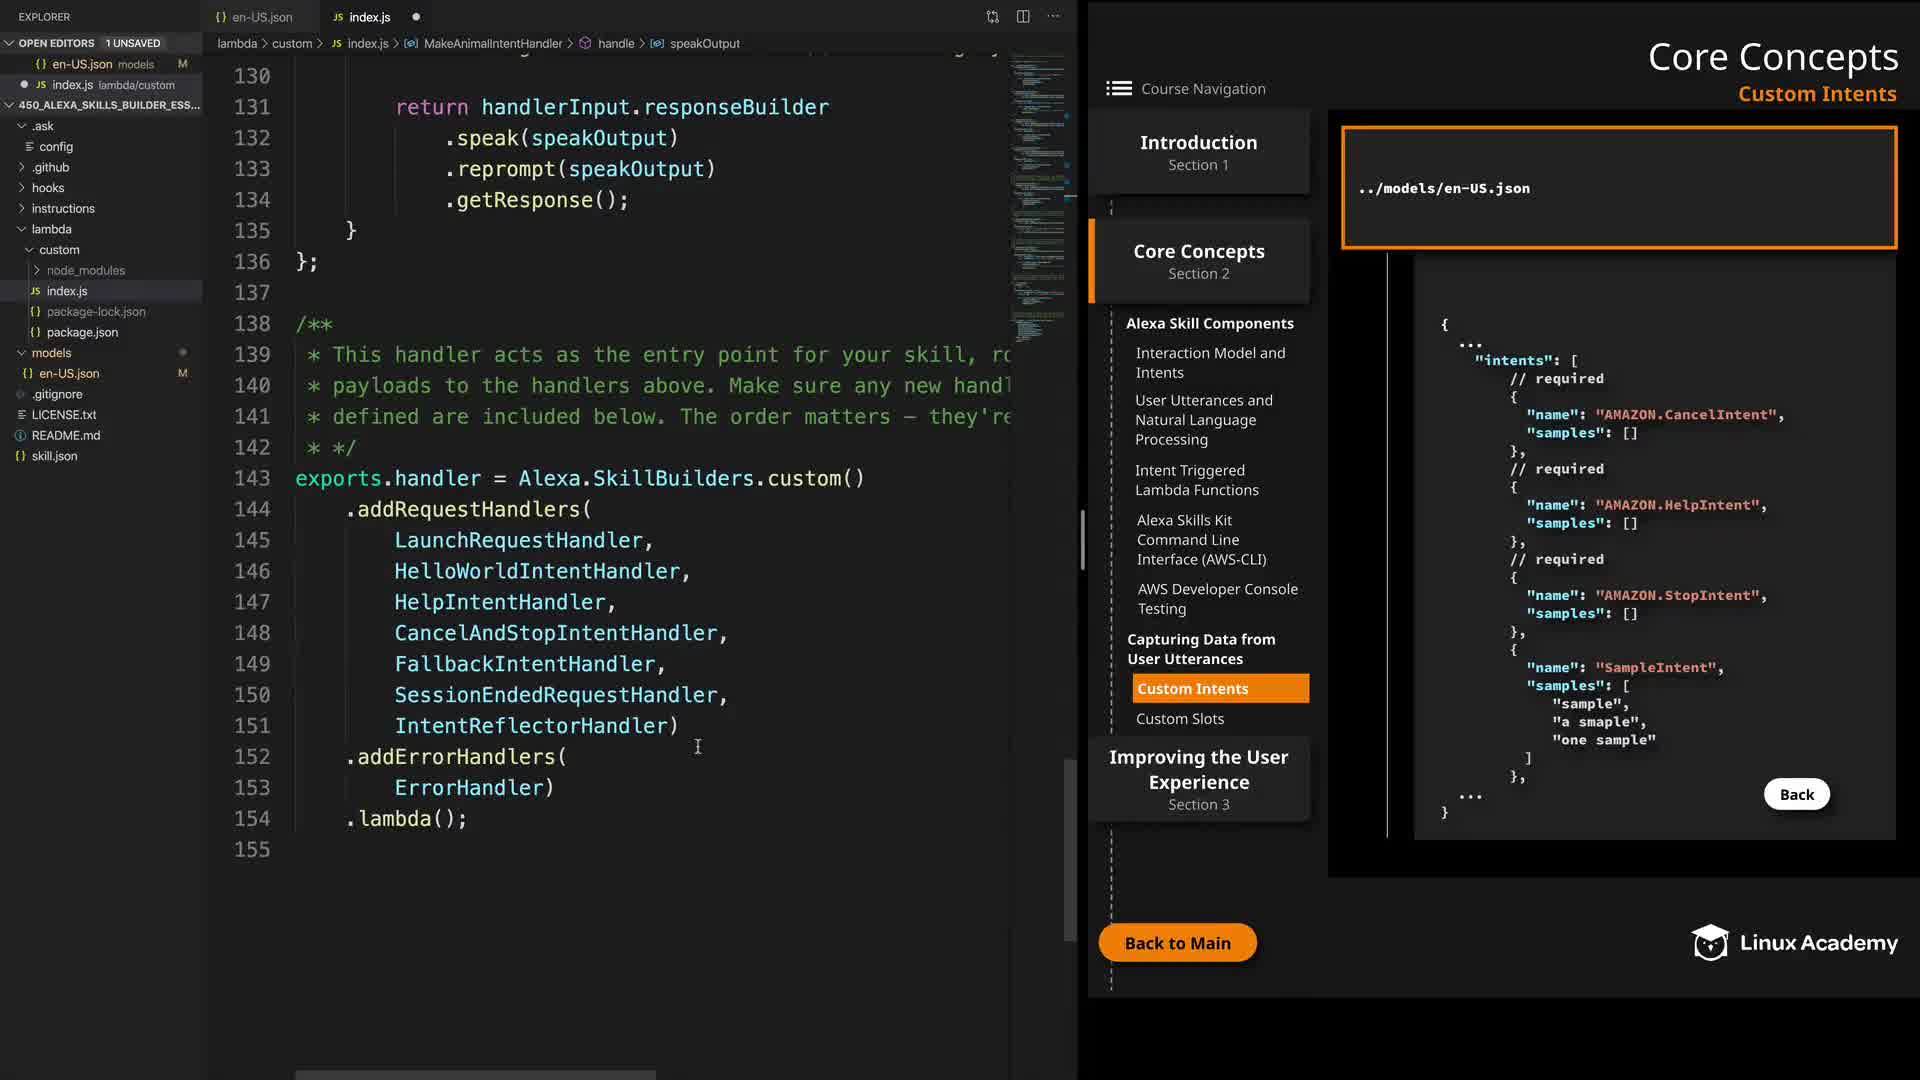Click the editor vertical scrollbar thumb

pyautogui.click(x=1070, y=850)
